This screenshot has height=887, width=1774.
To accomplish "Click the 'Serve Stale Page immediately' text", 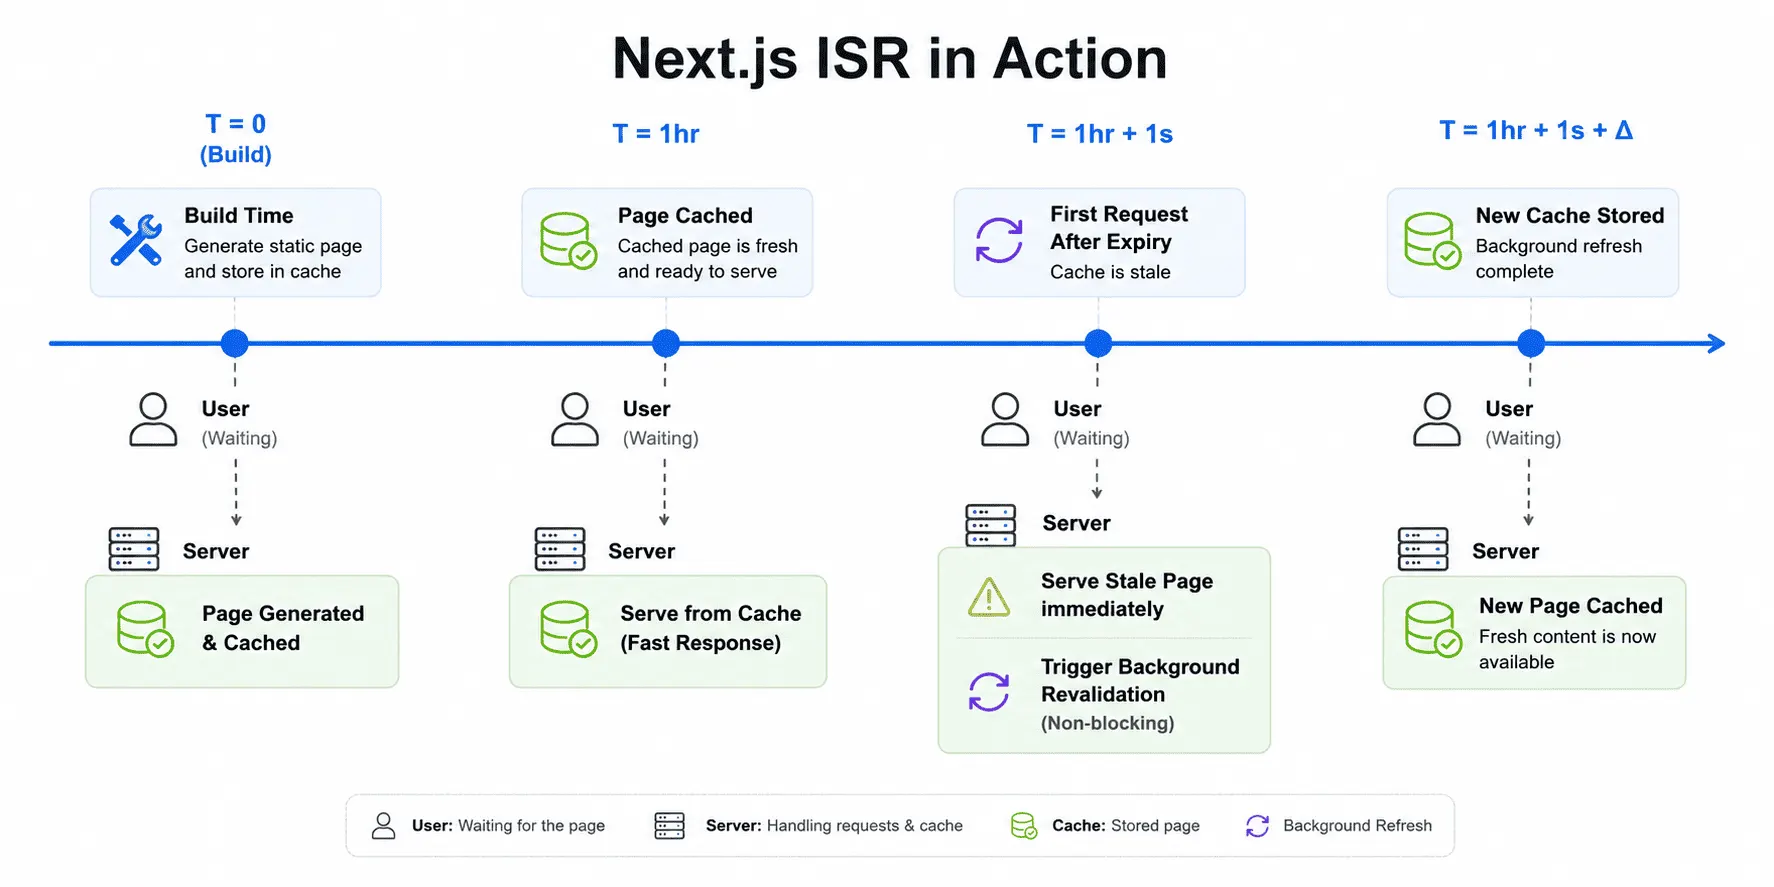I will click(x=1127, y=595).
